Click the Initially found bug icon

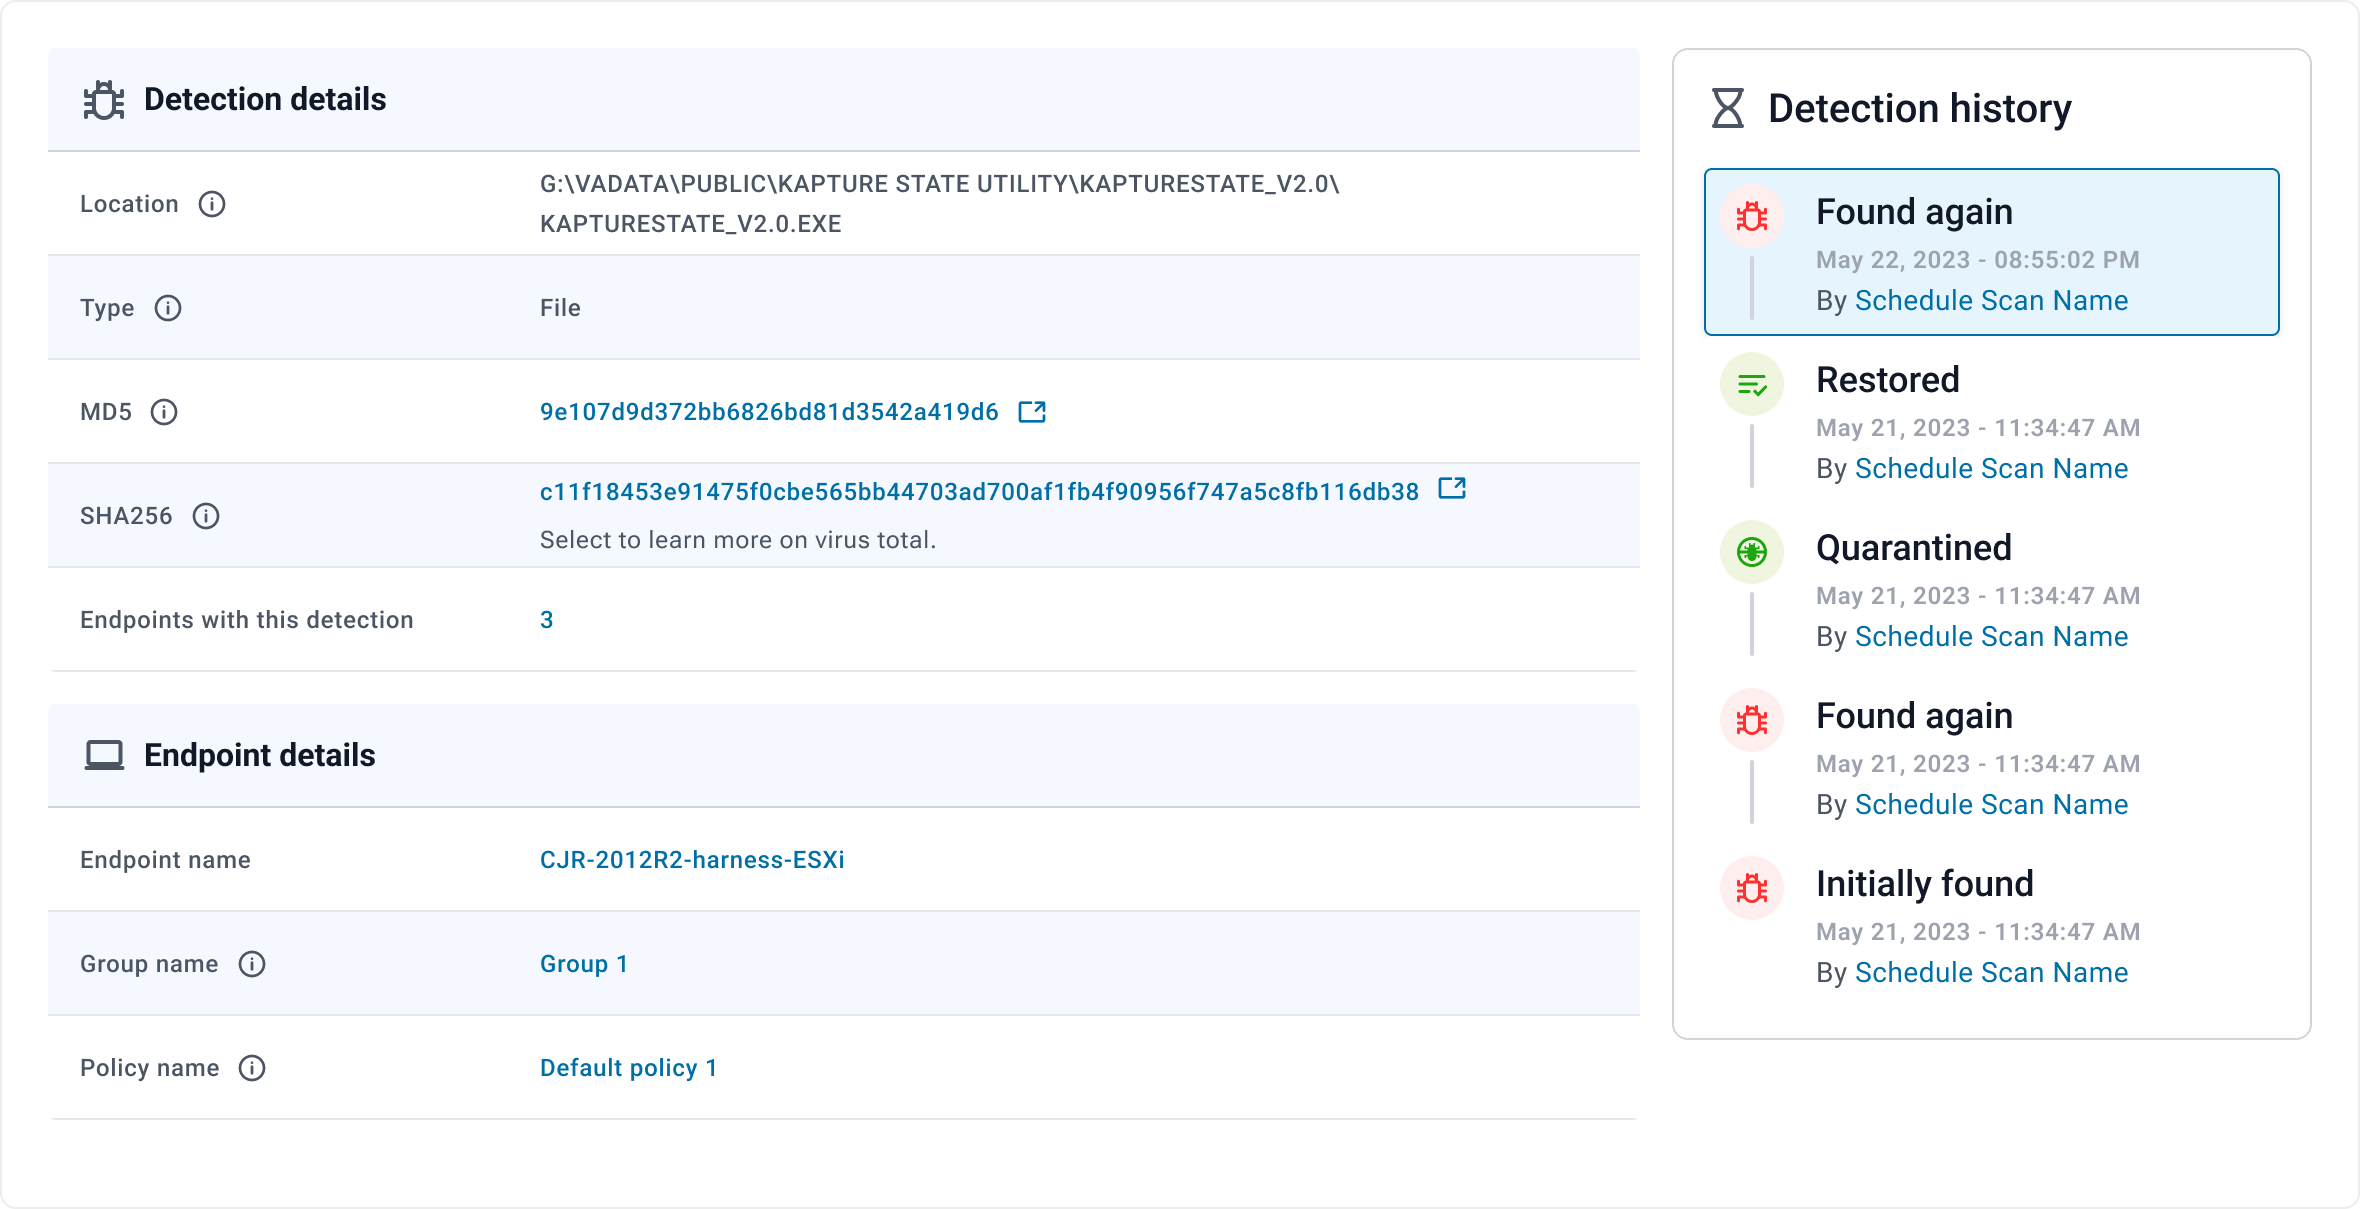(1752, 888)
